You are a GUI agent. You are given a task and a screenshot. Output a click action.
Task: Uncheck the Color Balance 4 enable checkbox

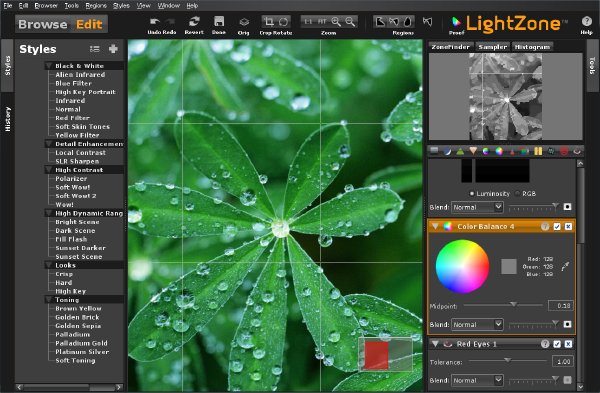[x=557, y=227]
